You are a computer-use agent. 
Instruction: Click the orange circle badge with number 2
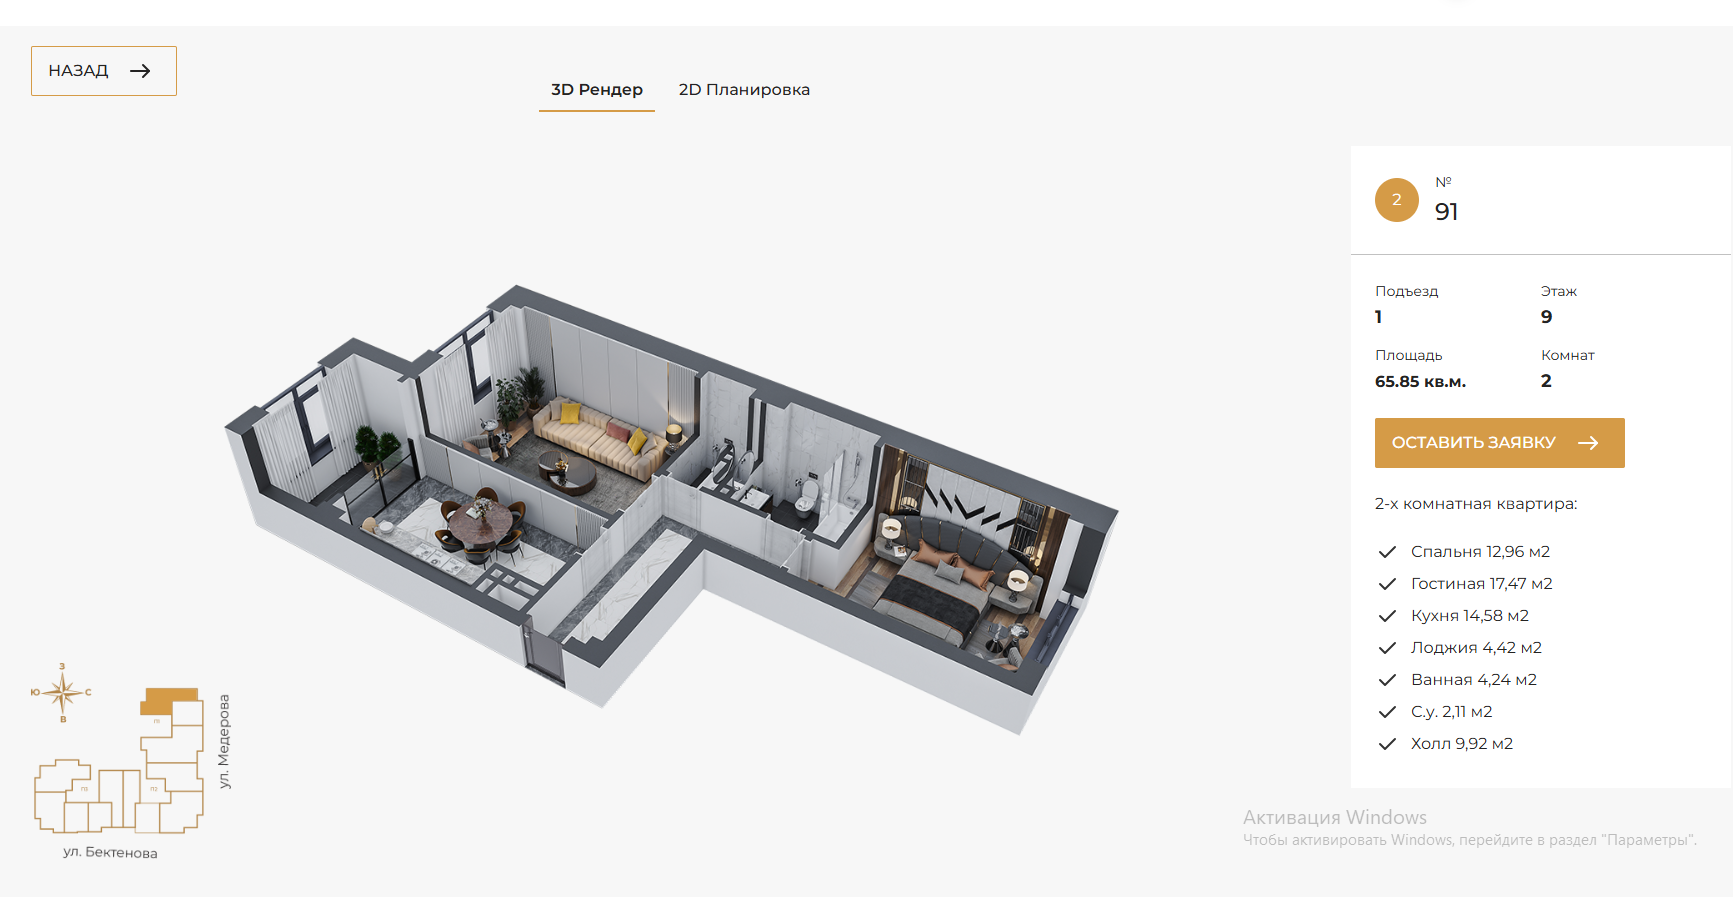[x=1396, y=200]
